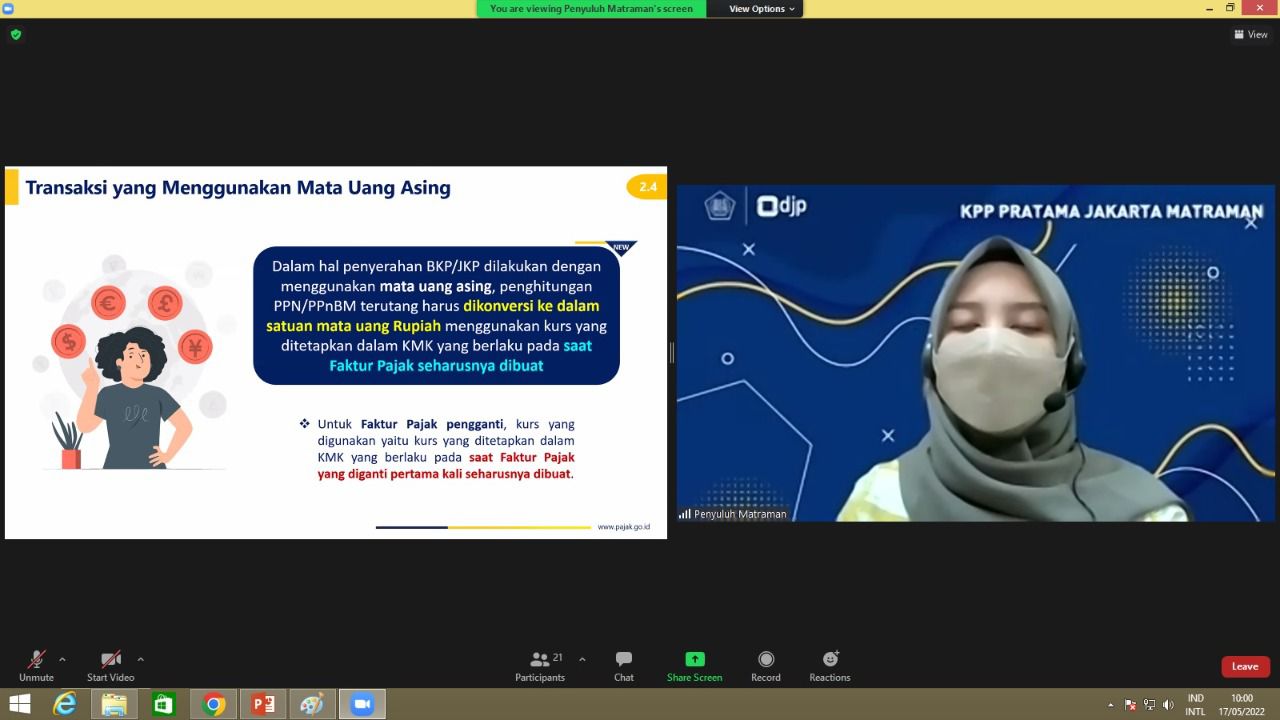Click the Penyuluh Matraman name label
This screenshot has height=720, width=1280.
point(740,514)
